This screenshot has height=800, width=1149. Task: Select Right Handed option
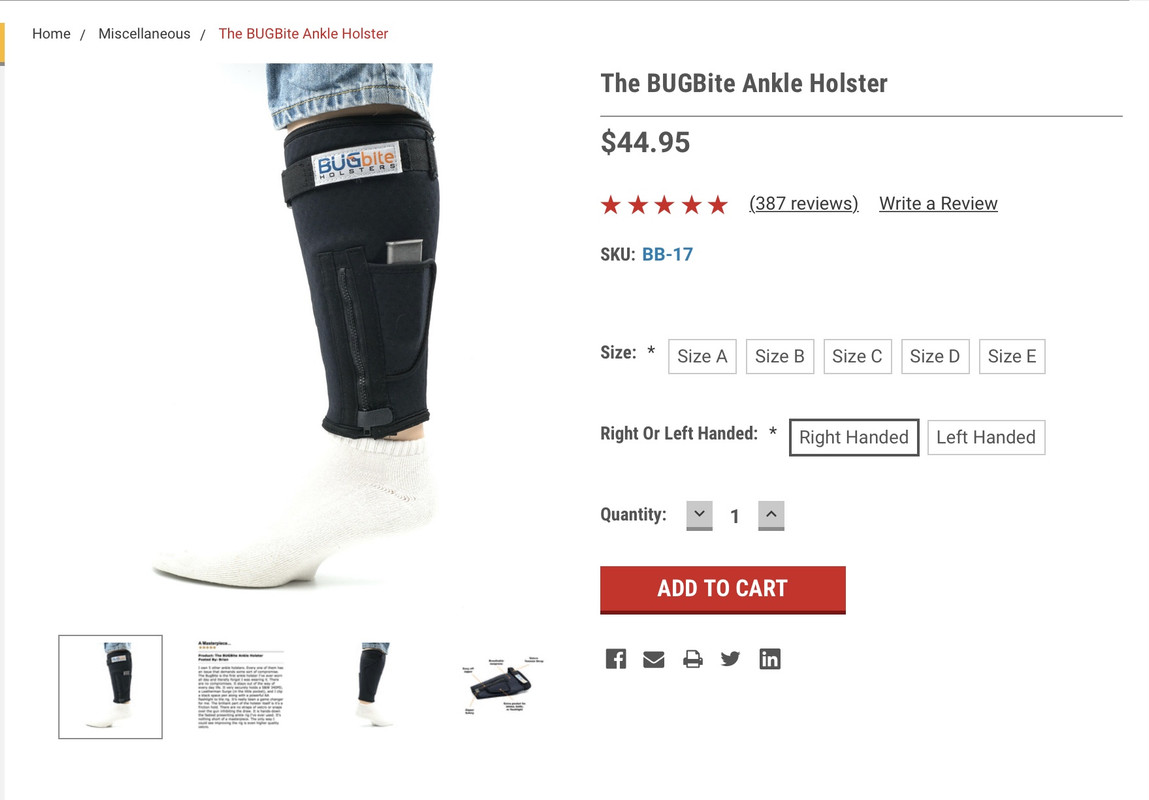click(x=854, y=437)
